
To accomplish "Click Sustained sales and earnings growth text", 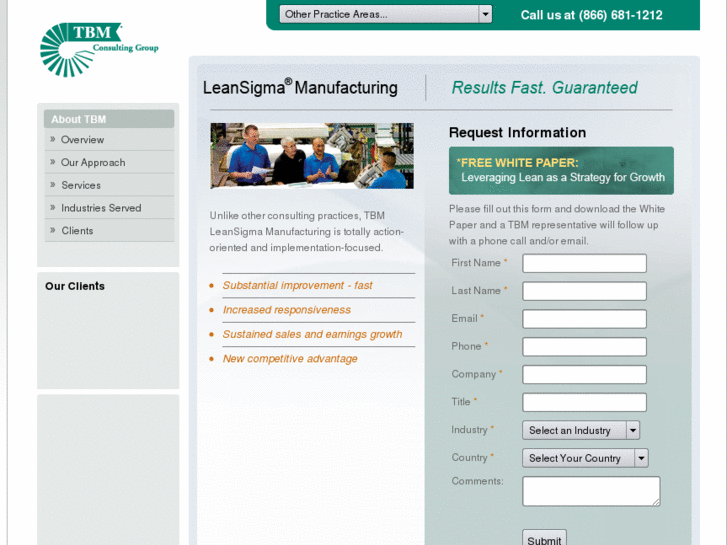I will pyautogui.click(x=312, y=334).
